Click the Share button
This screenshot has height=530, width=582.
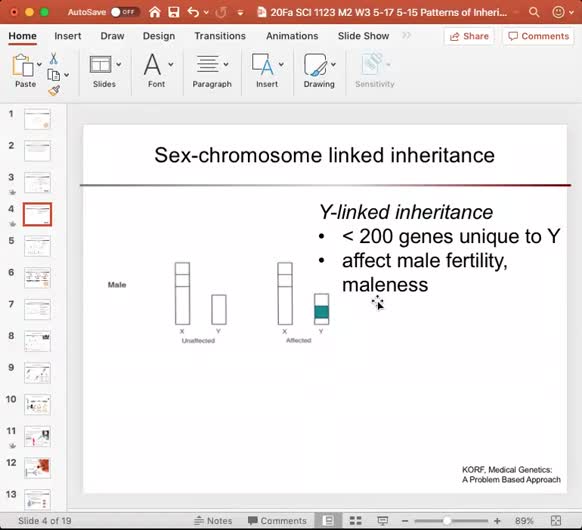pyautogui.click(x=469, y=36)
